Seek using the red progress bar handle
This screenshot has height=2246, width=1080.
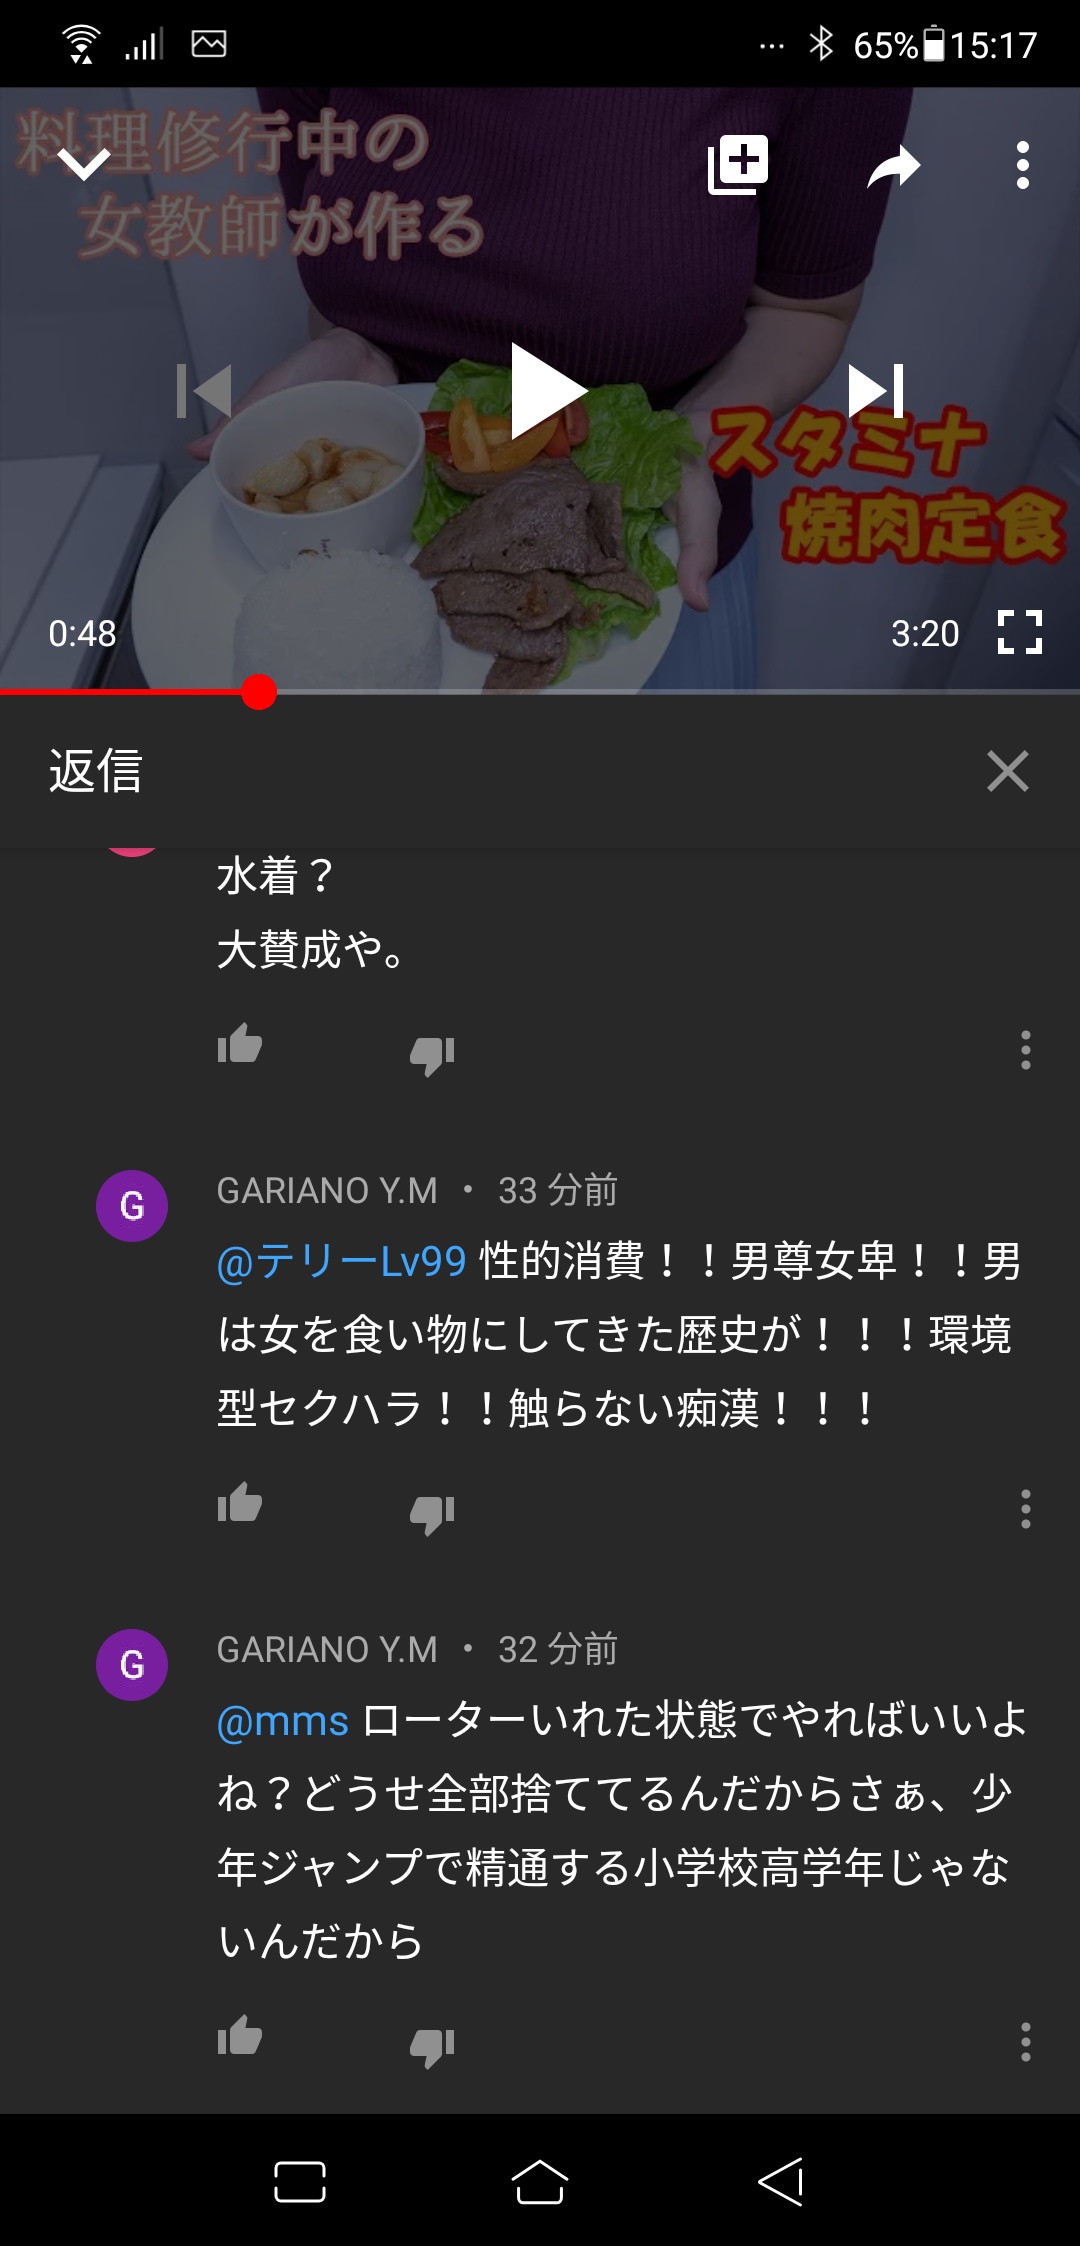pos(259,692)
